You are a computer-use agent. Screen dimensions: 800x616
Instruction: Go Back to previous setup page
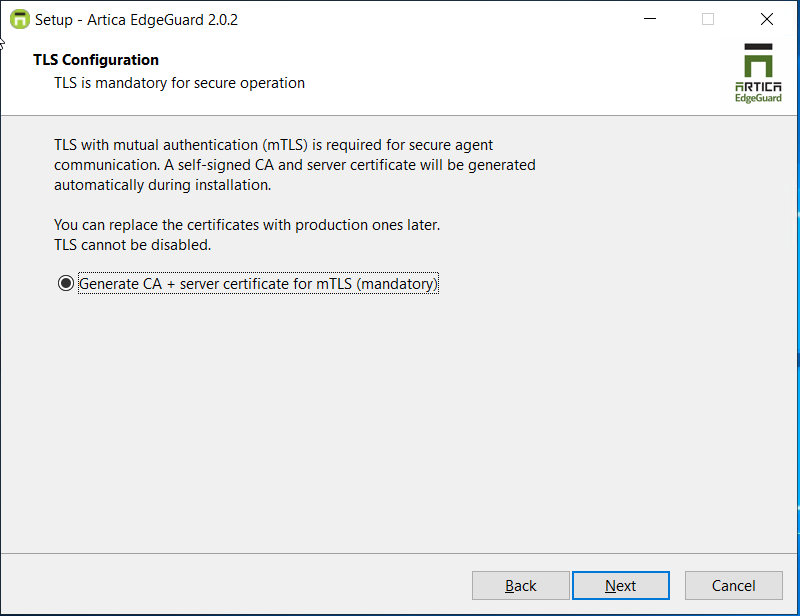(520, 585)
